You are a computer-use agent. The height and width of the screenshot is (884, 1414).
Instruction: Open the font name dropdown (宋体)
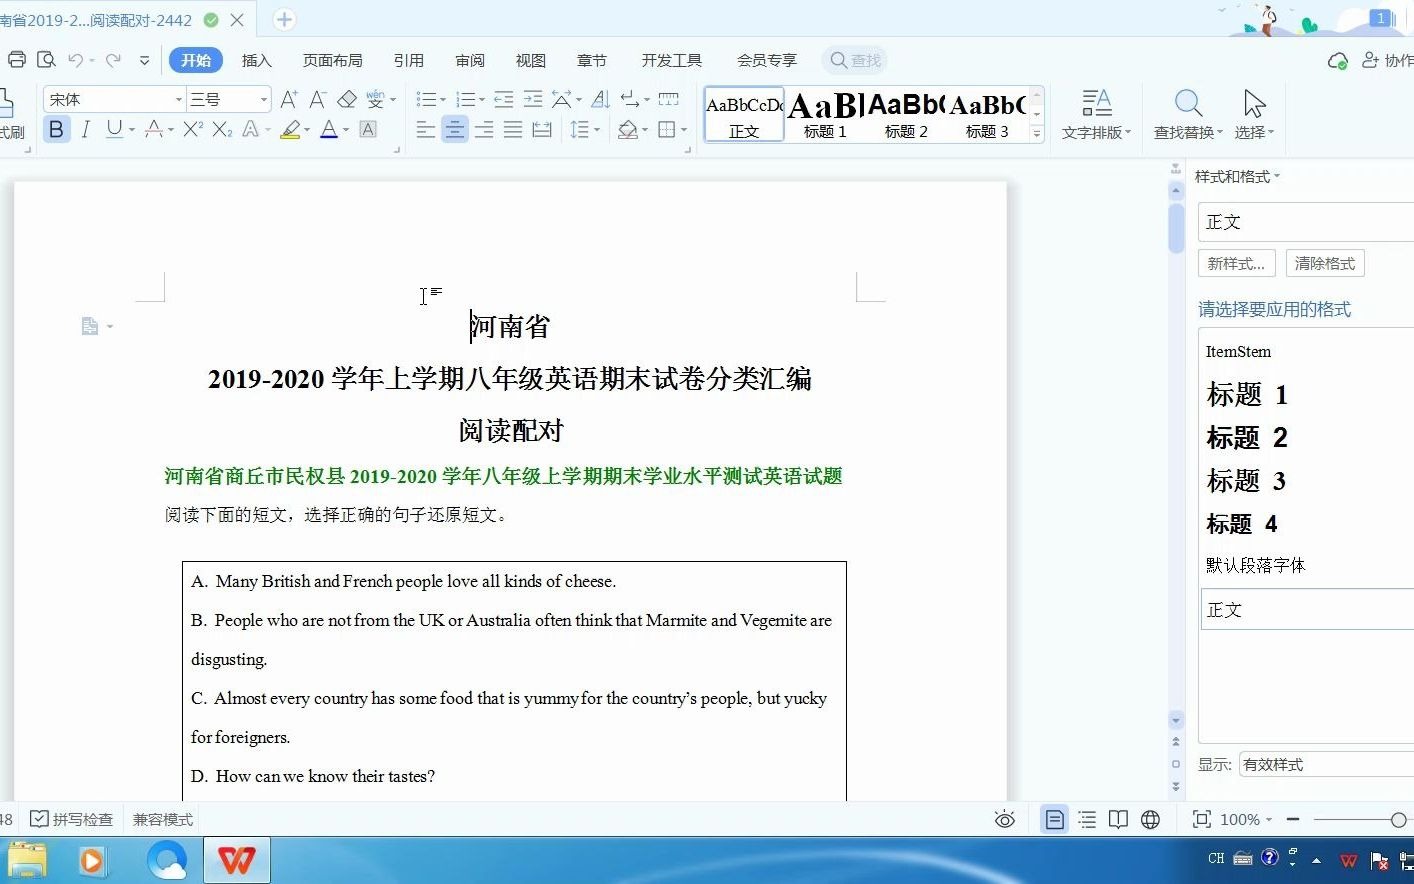pos(179,99)
